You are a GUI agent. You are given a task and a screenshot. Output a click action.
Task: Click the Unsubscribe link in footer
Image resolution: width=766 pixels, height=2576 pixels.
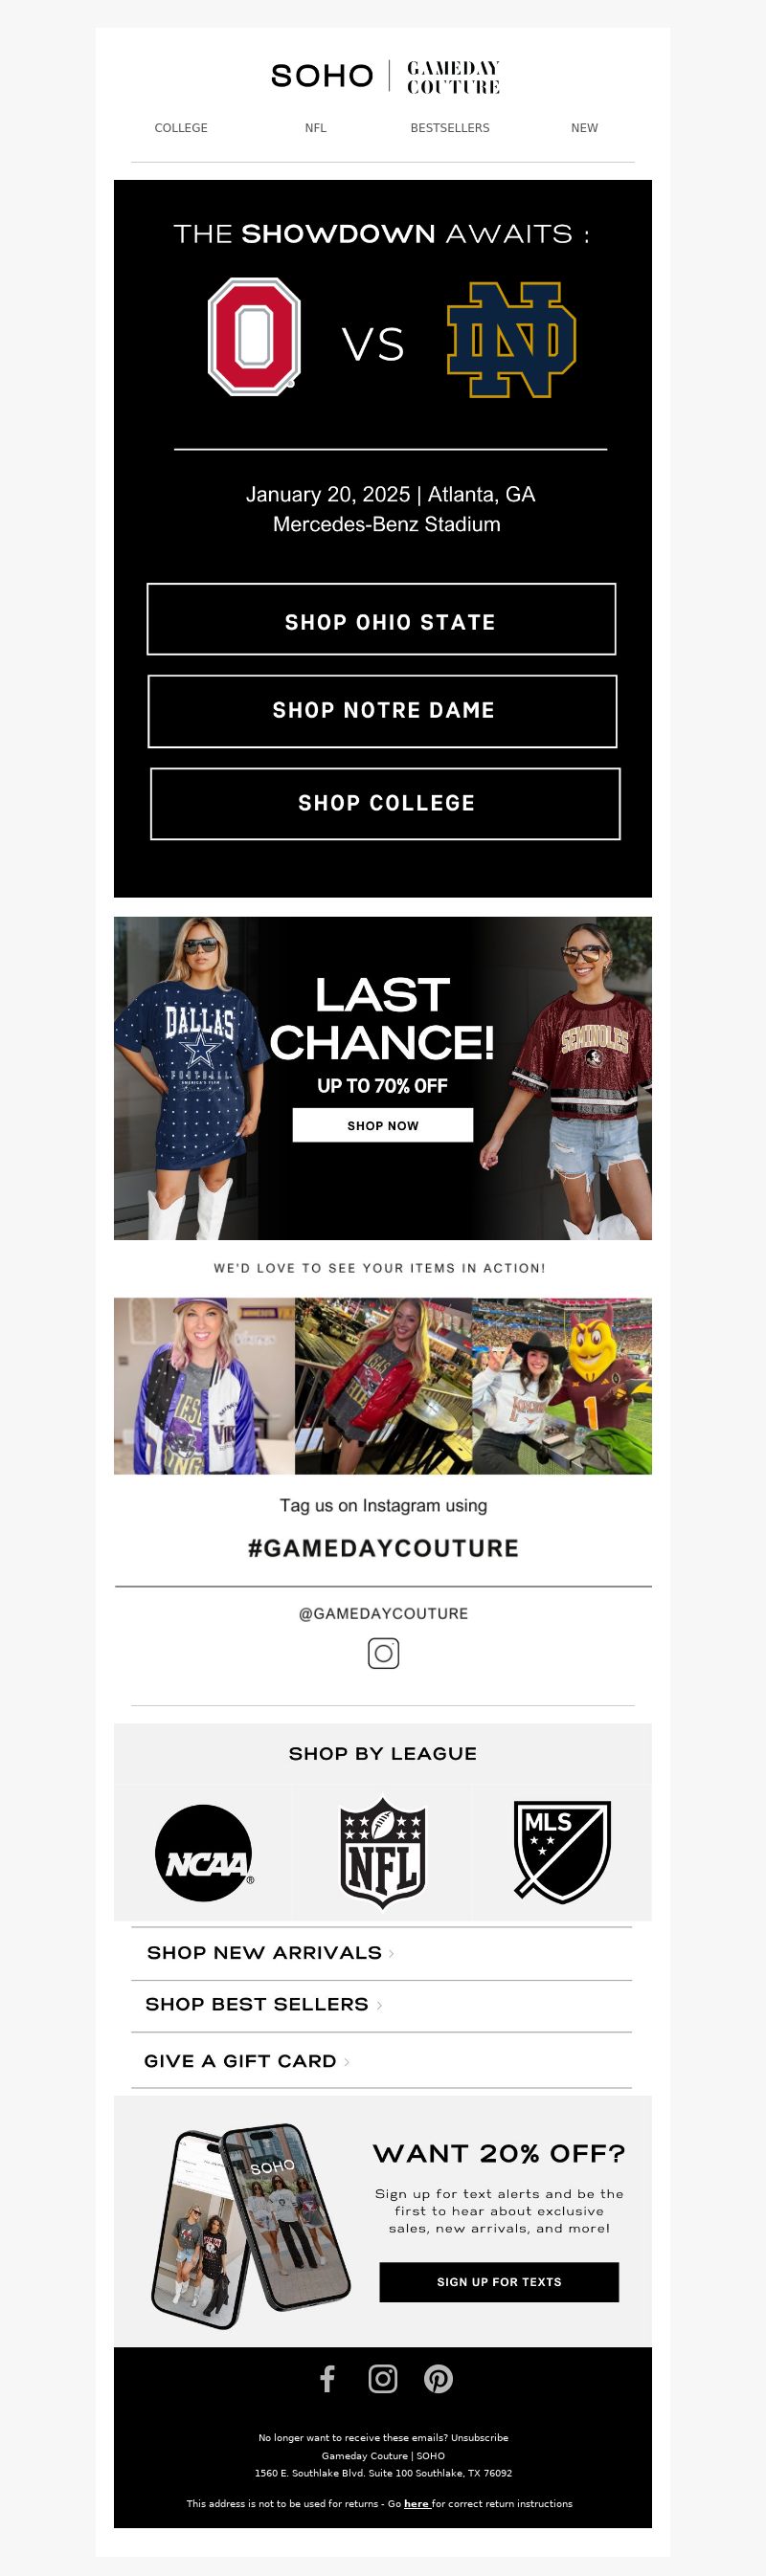tap(479, 2438)
